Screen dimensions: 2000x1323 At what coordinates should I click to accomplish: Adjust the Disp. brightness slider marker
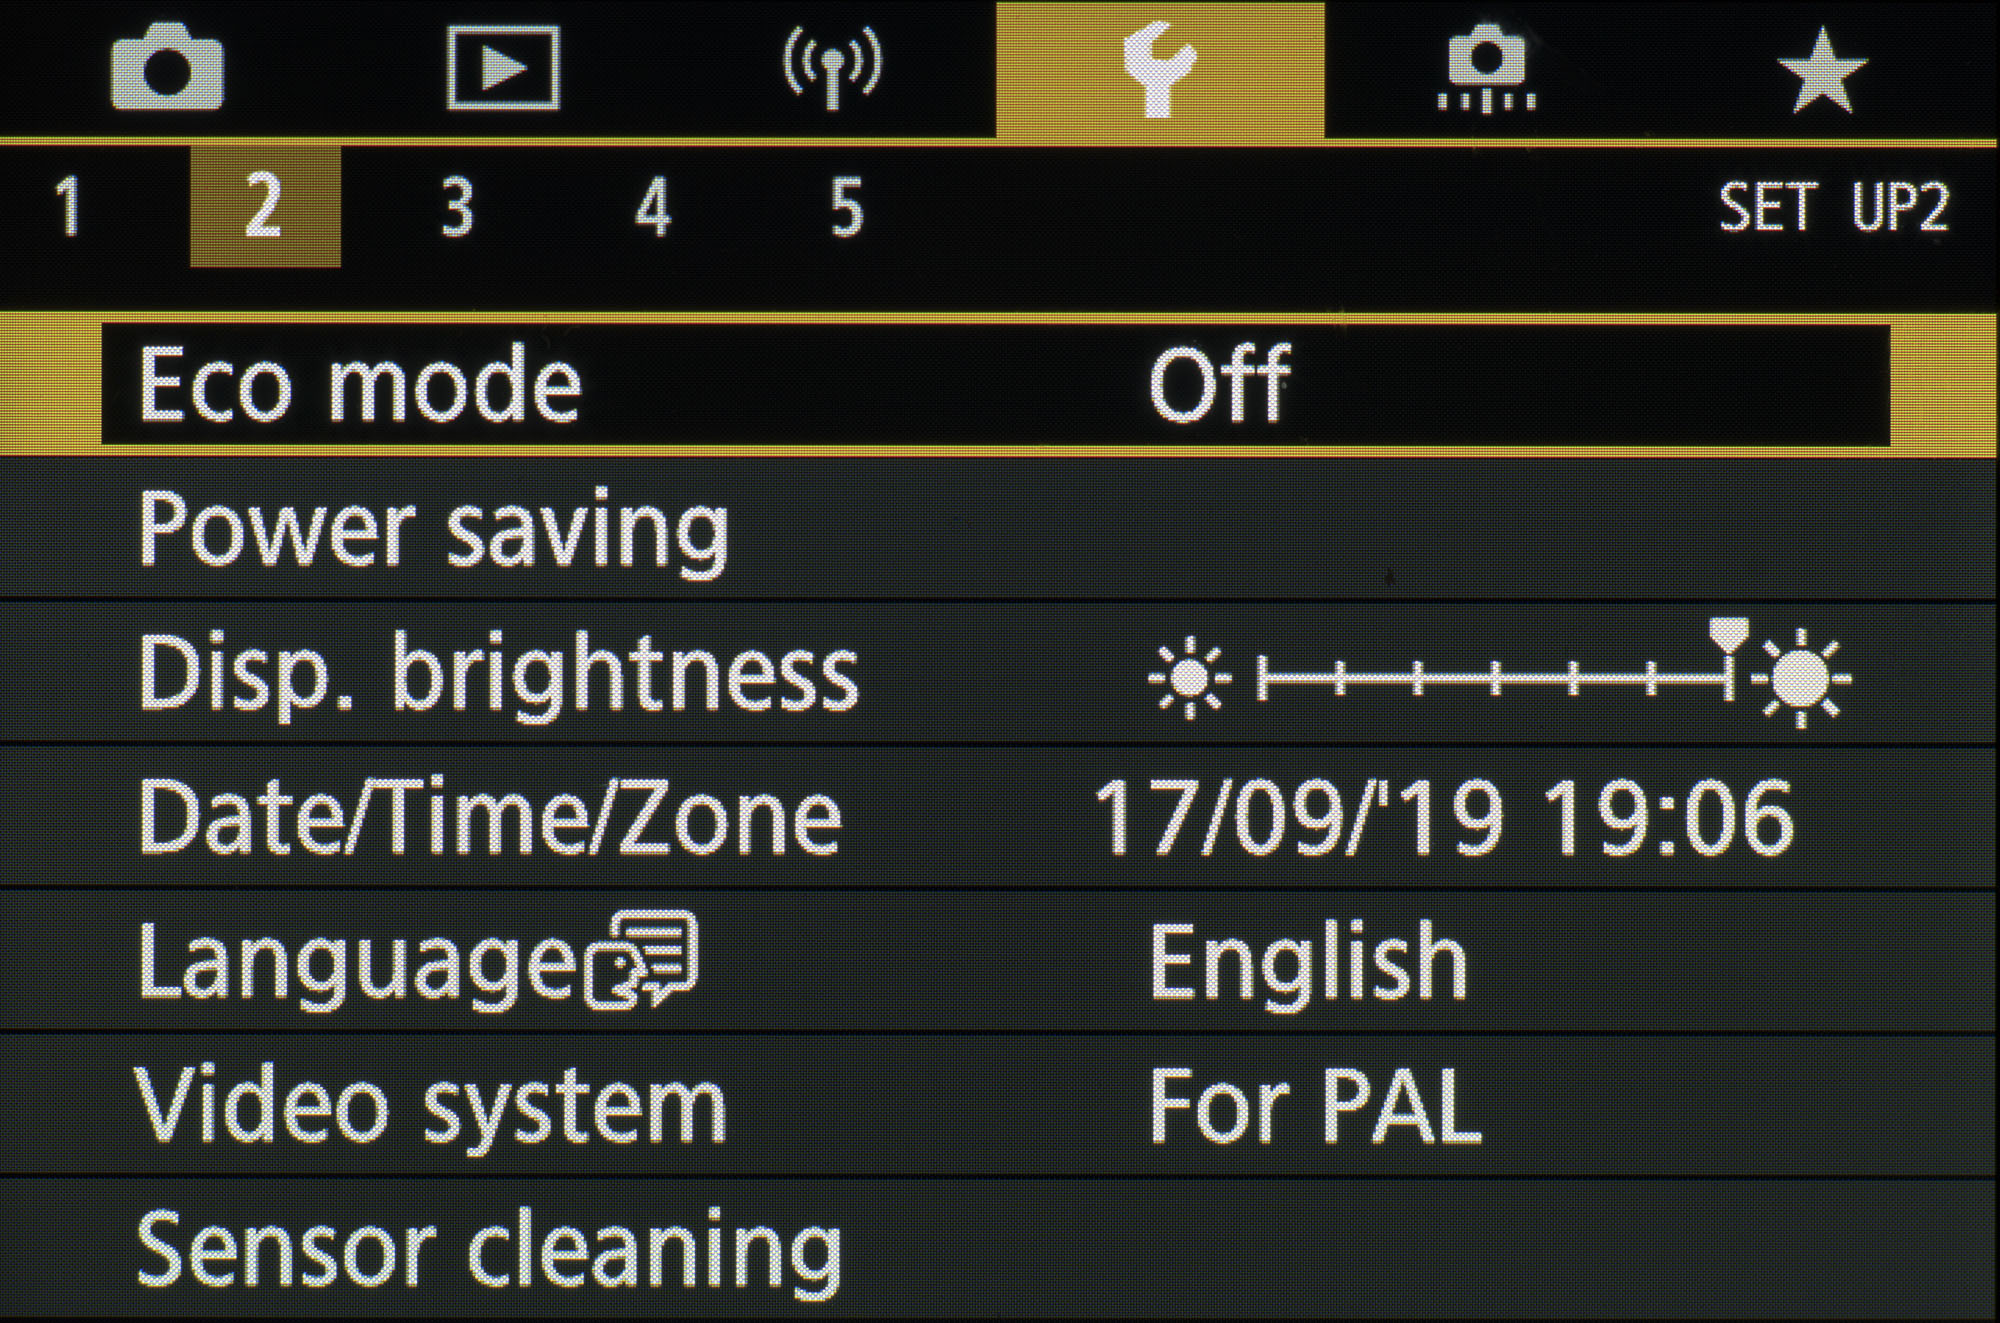click(1727, 640)
